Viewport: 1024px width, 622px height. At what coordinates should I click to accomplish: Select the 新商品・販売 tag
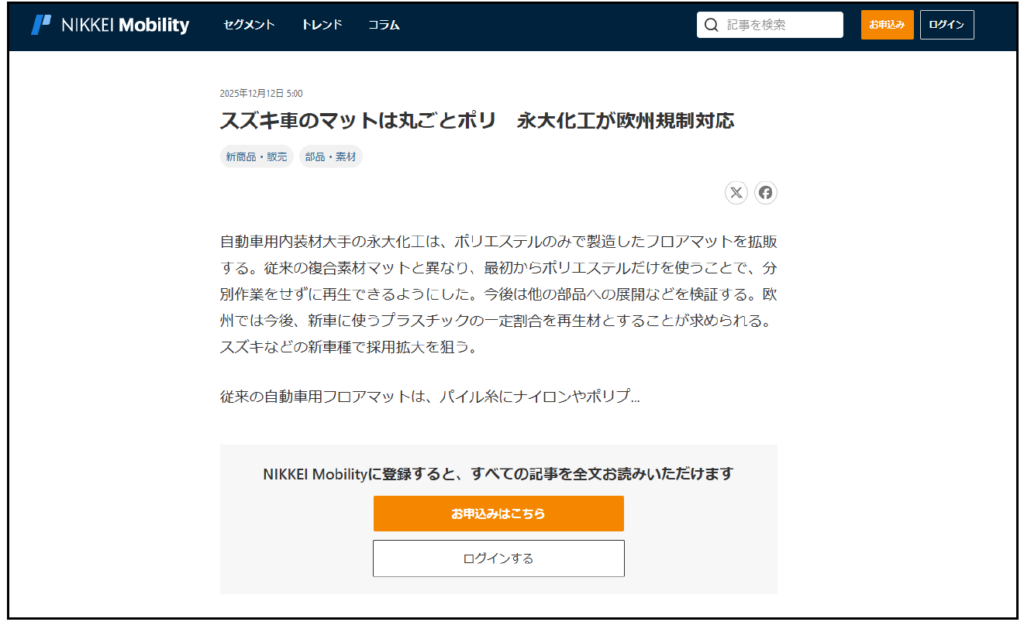(256, 157)
